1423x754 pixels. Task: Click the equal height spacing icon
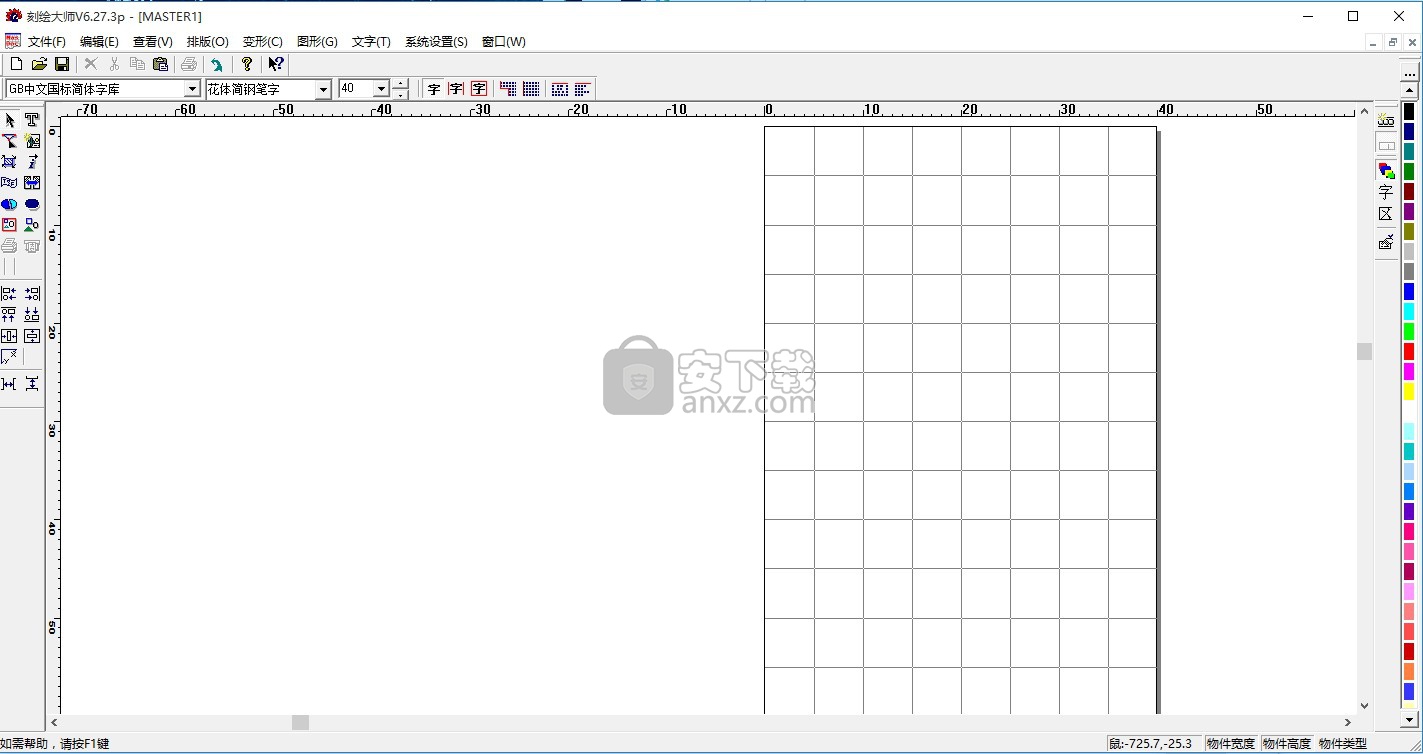point(32,384)
